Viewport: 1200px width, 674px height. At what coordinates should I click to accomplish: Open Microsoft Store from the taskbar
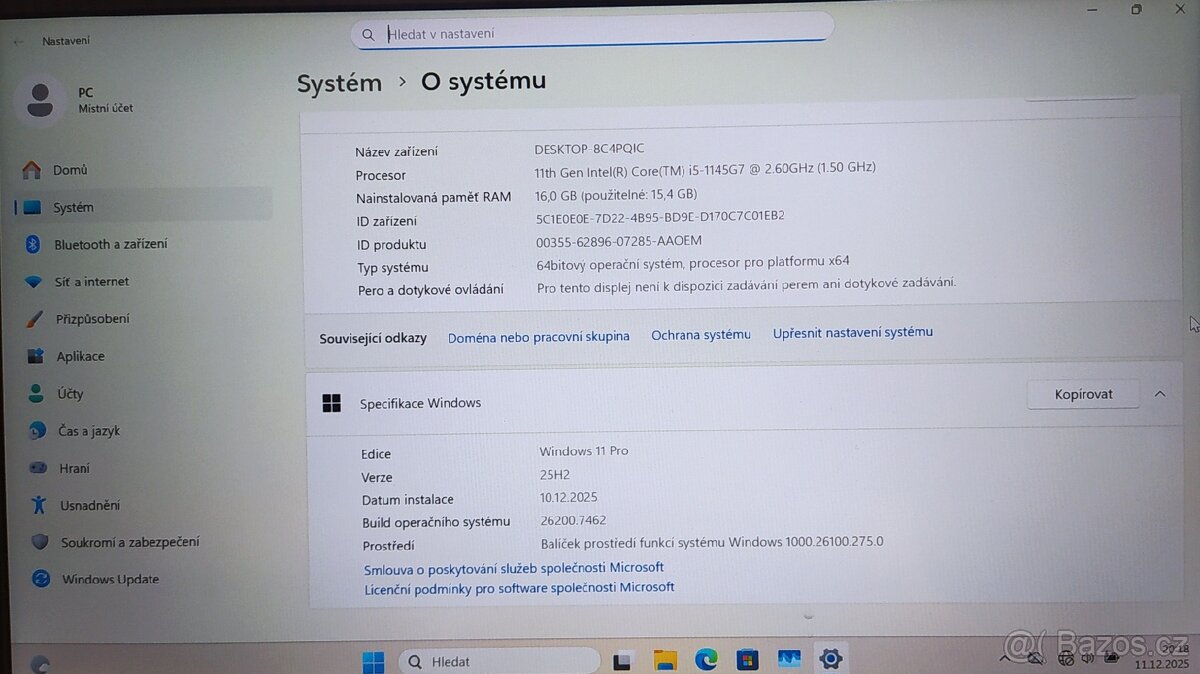tap(747, 660)
